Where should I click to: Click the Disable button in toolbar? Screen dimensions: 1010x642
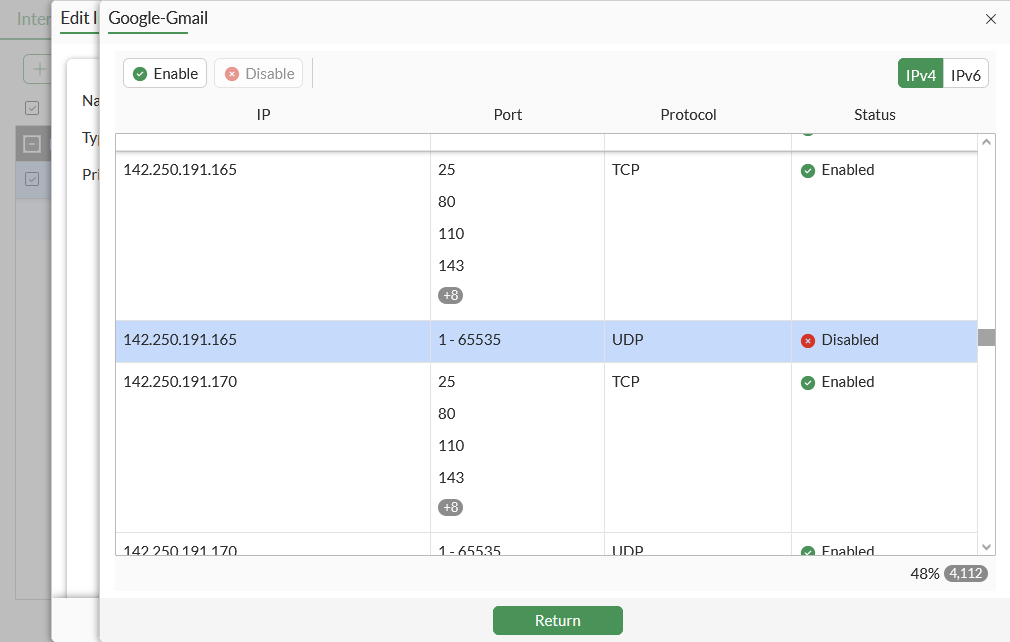click(x=258, y=73)
